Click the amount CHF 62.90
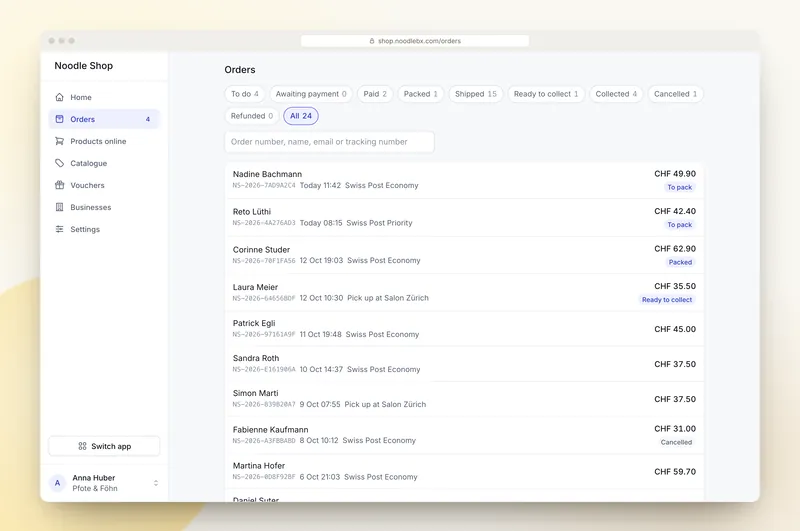The width and height of the screenshot is (800, 531). point(675,249)
